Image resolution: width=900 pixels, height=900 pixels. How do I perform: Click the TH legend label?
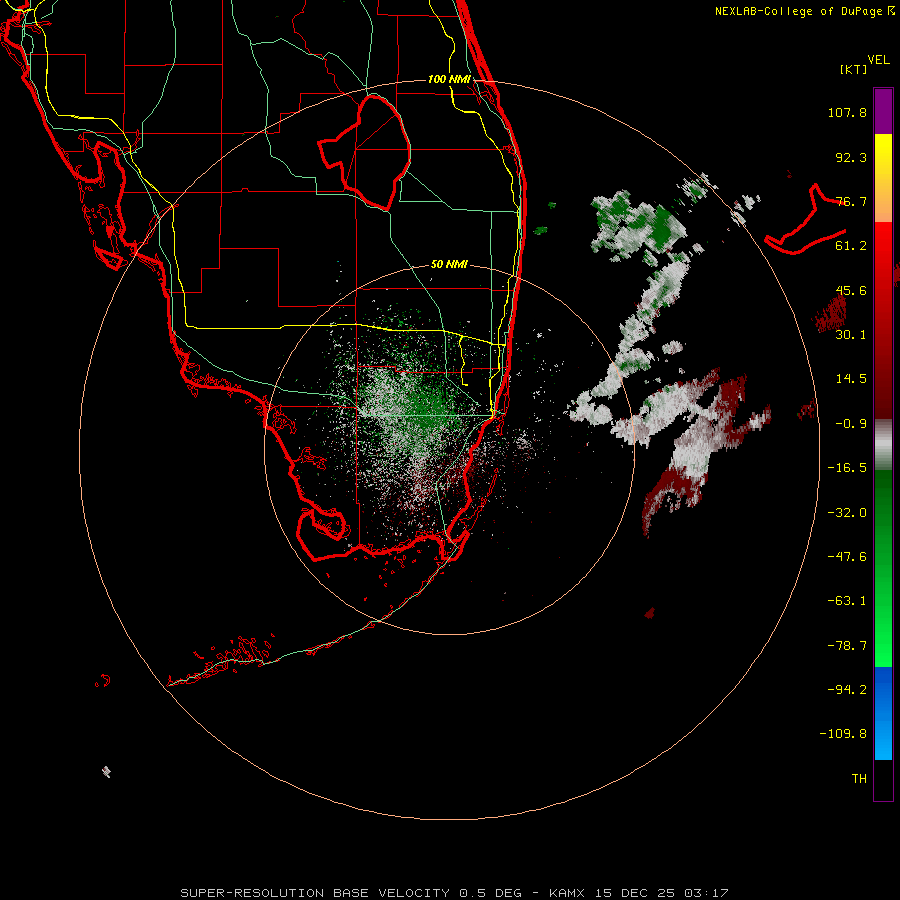859,779
